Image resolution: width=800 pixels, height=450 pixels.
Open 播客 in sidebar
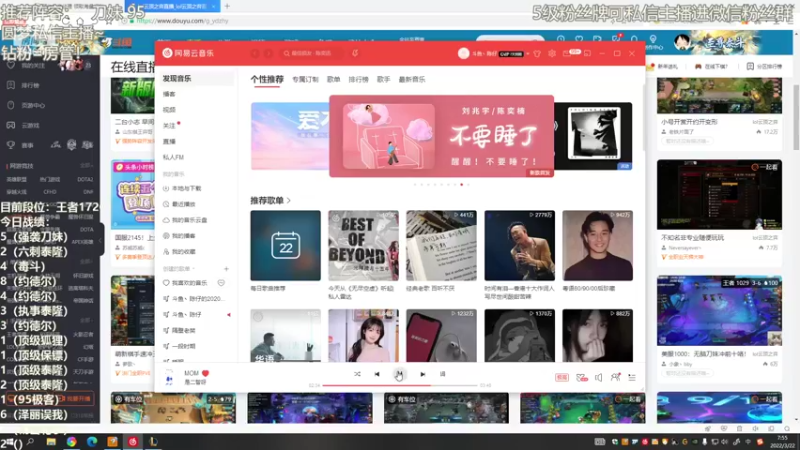(169, 94)
